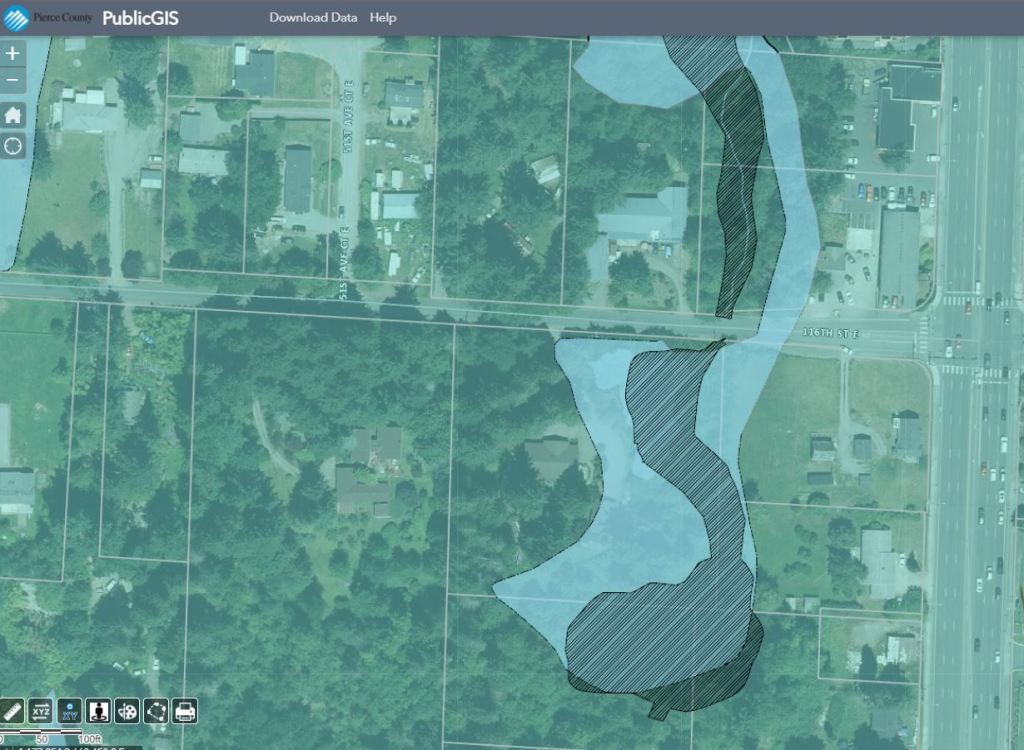Select the ruler measurement tool

pyautogui.click(x=11, y=710)
